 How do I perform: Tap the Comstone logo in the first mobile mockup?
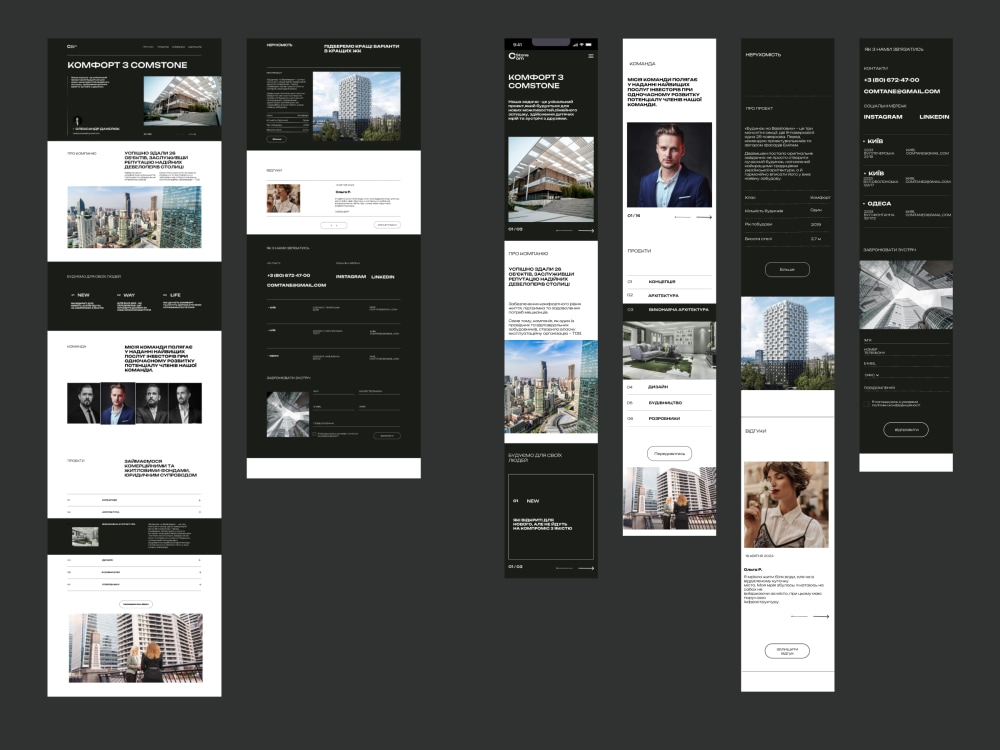(518, 56)
